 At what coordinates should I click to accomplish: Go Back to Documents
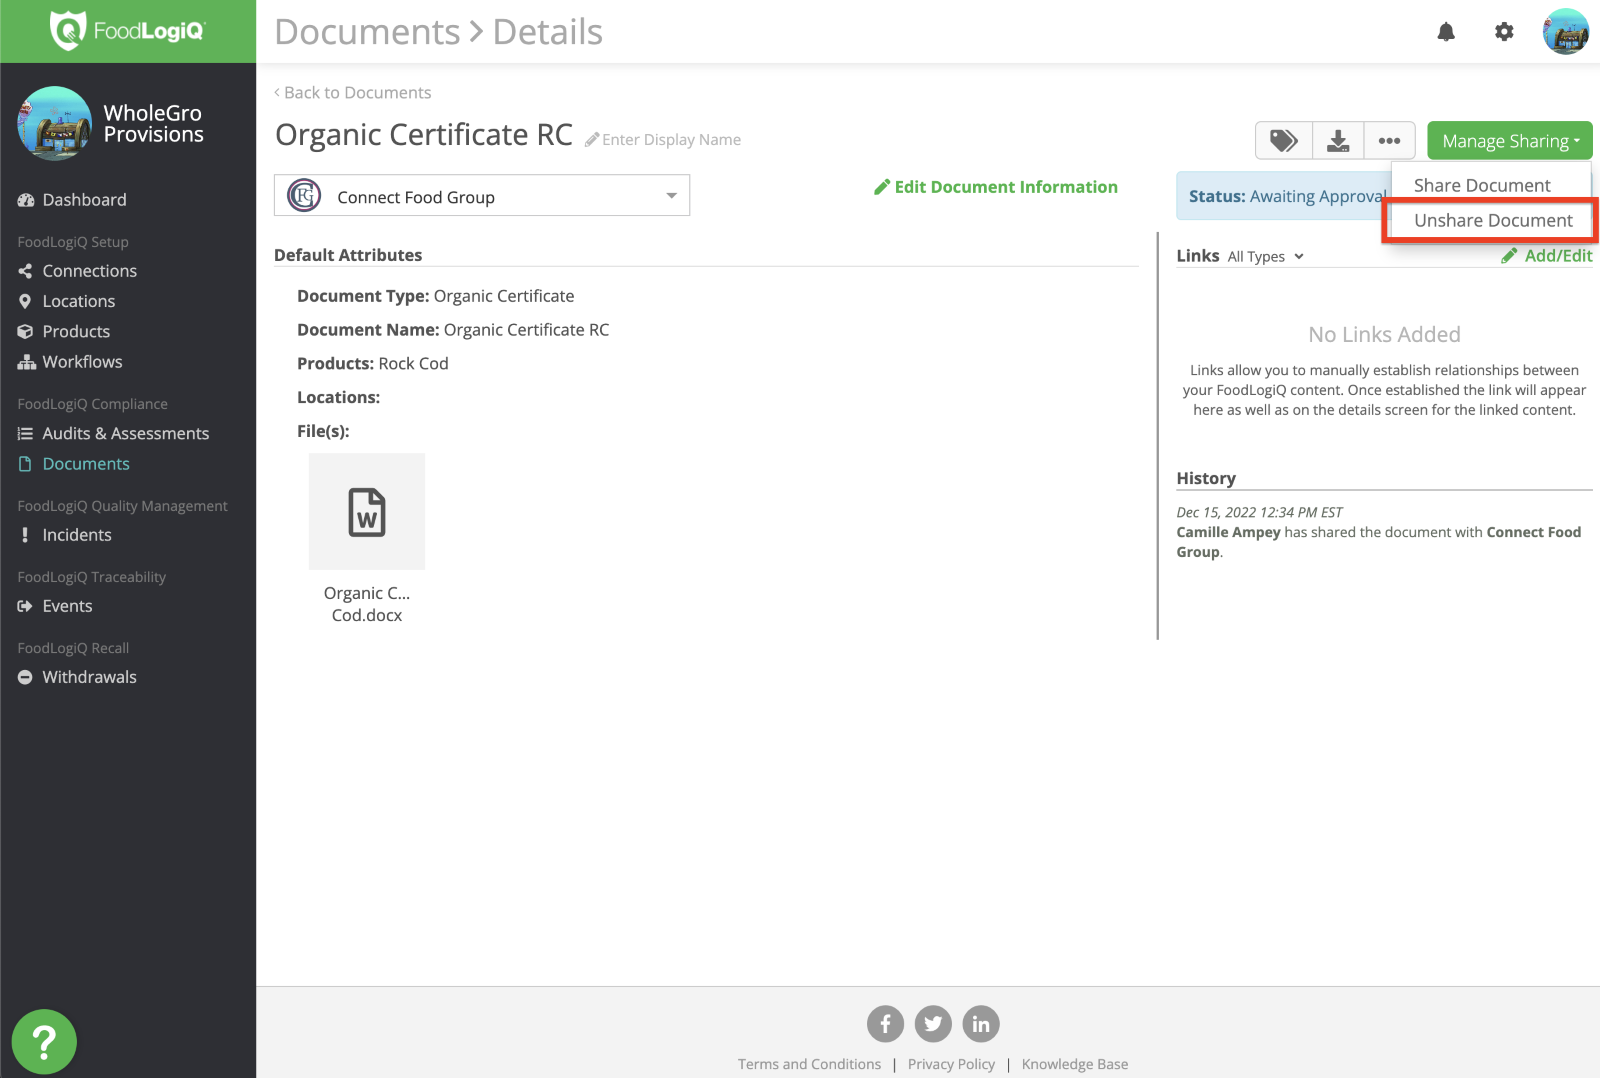pos(353,93)
